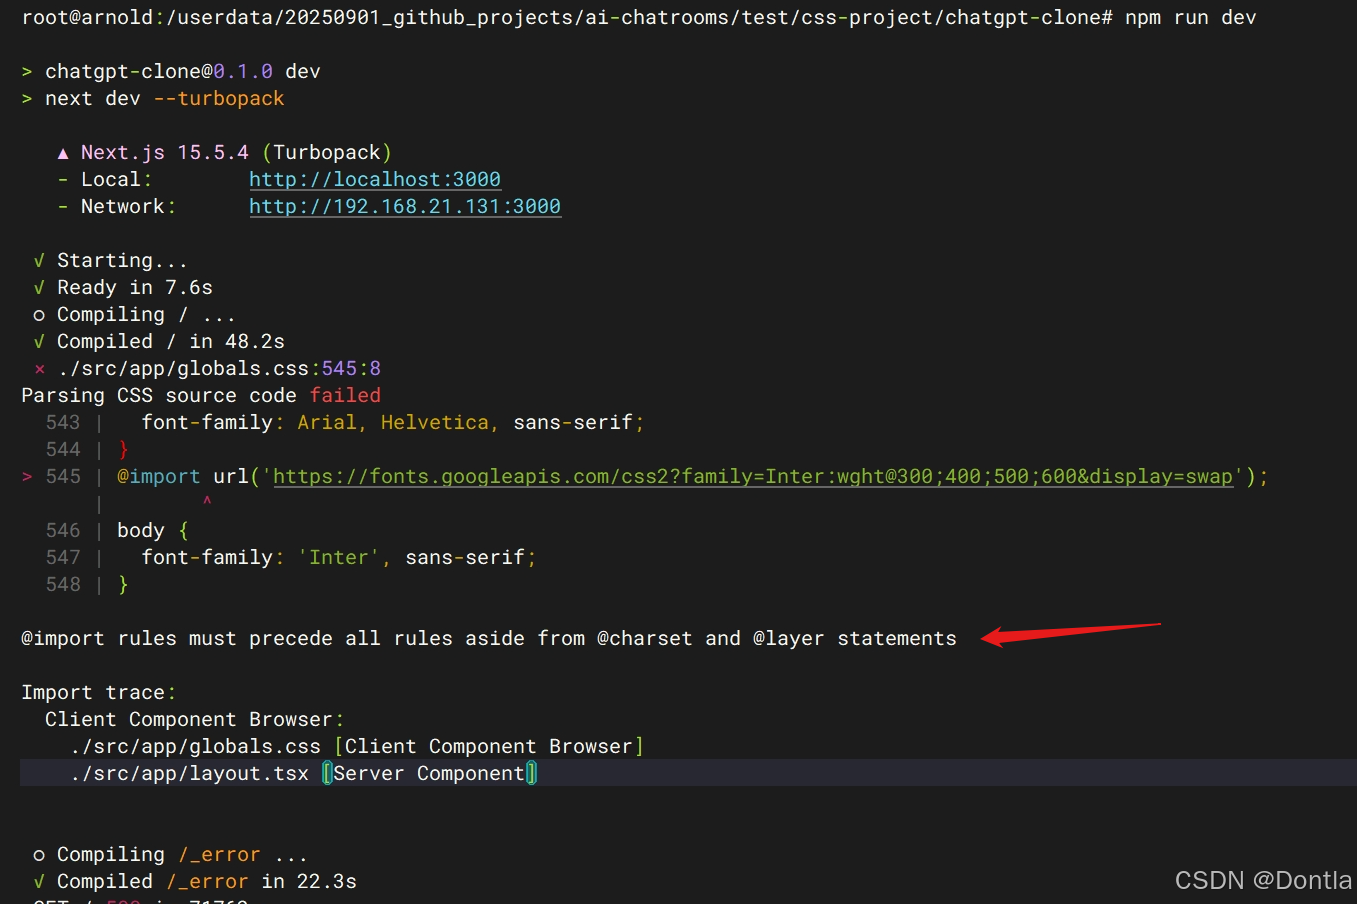Viewport: 1357px width, 904px height.
Task: Click the Client Component Browser trace entry
Action: 194,719
